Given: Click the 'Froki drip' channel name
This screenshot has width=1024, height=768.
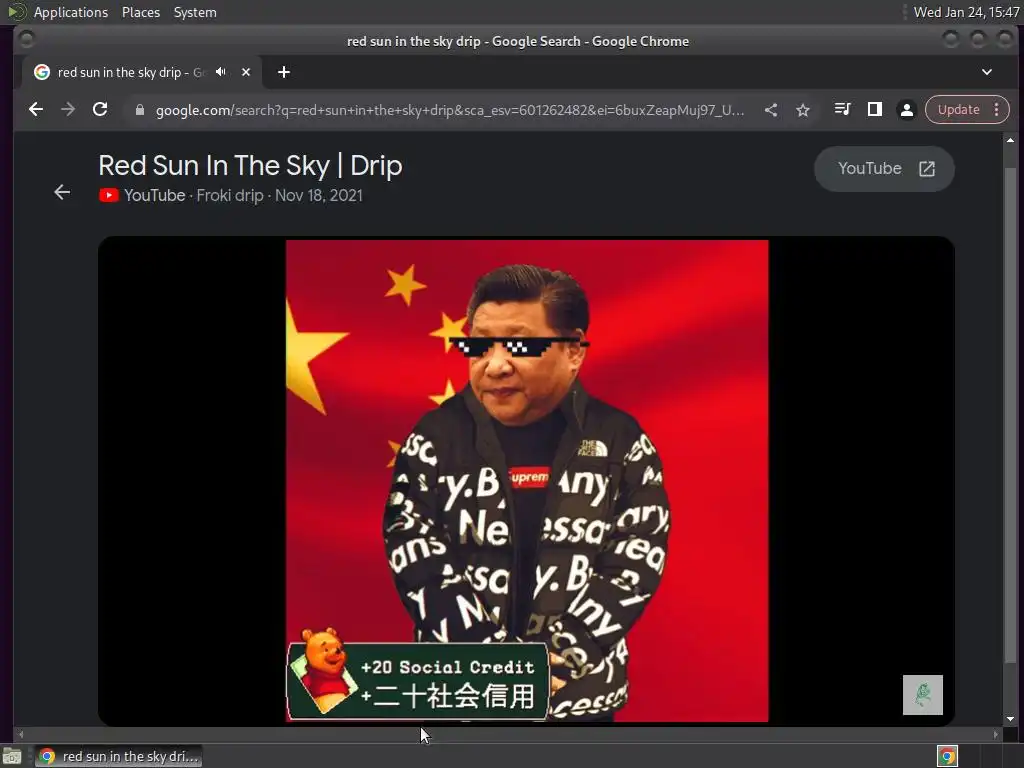Looking at the screenshot, I should pos(230,195).
